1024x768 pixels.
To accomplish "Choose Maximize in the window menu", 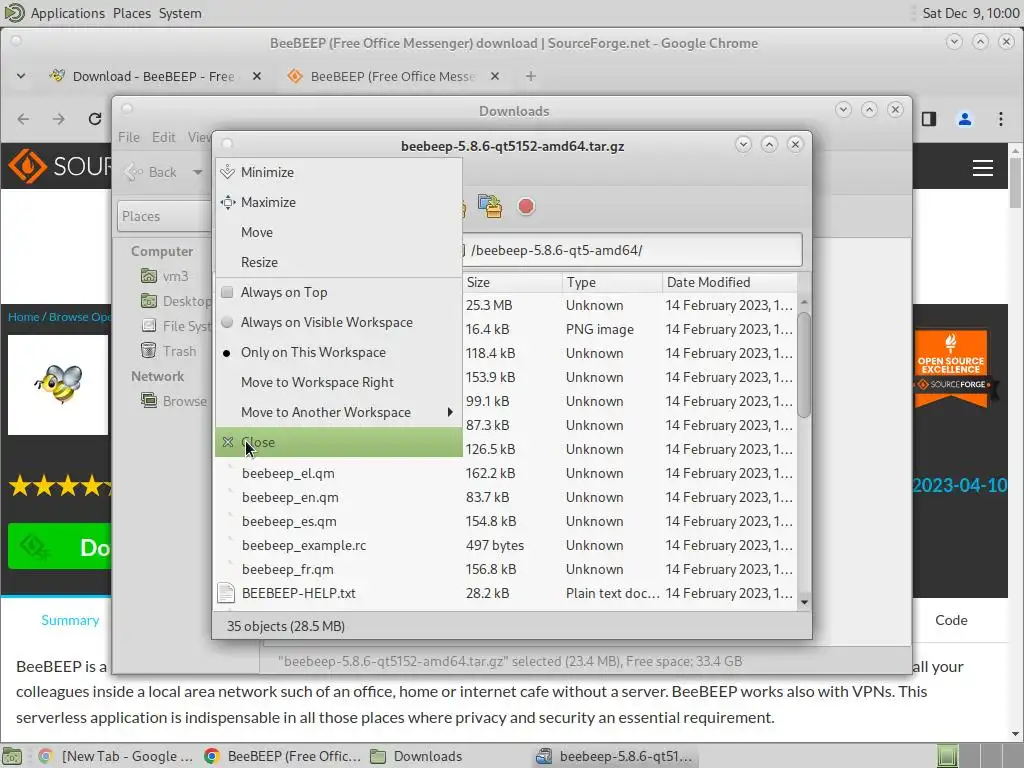I will click(x=338, y=202).
